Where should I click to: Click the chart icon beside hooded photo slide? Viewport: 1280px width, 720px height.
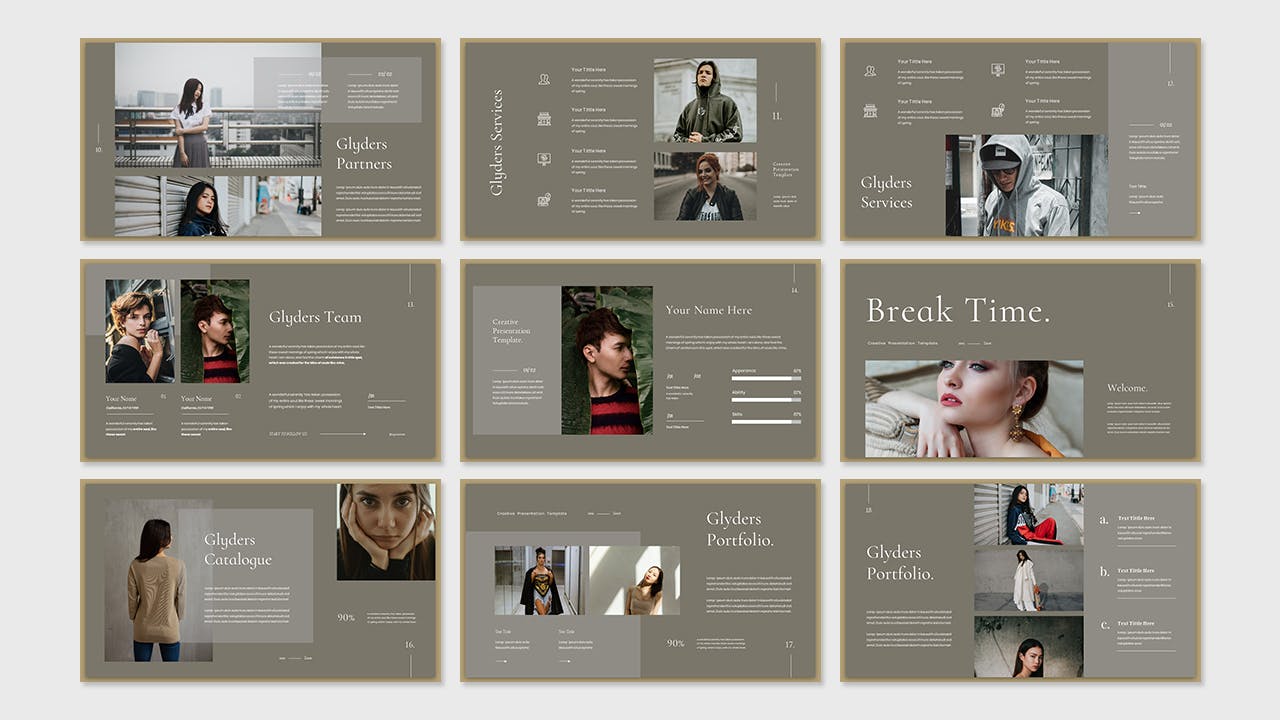(x=997, y=111)
